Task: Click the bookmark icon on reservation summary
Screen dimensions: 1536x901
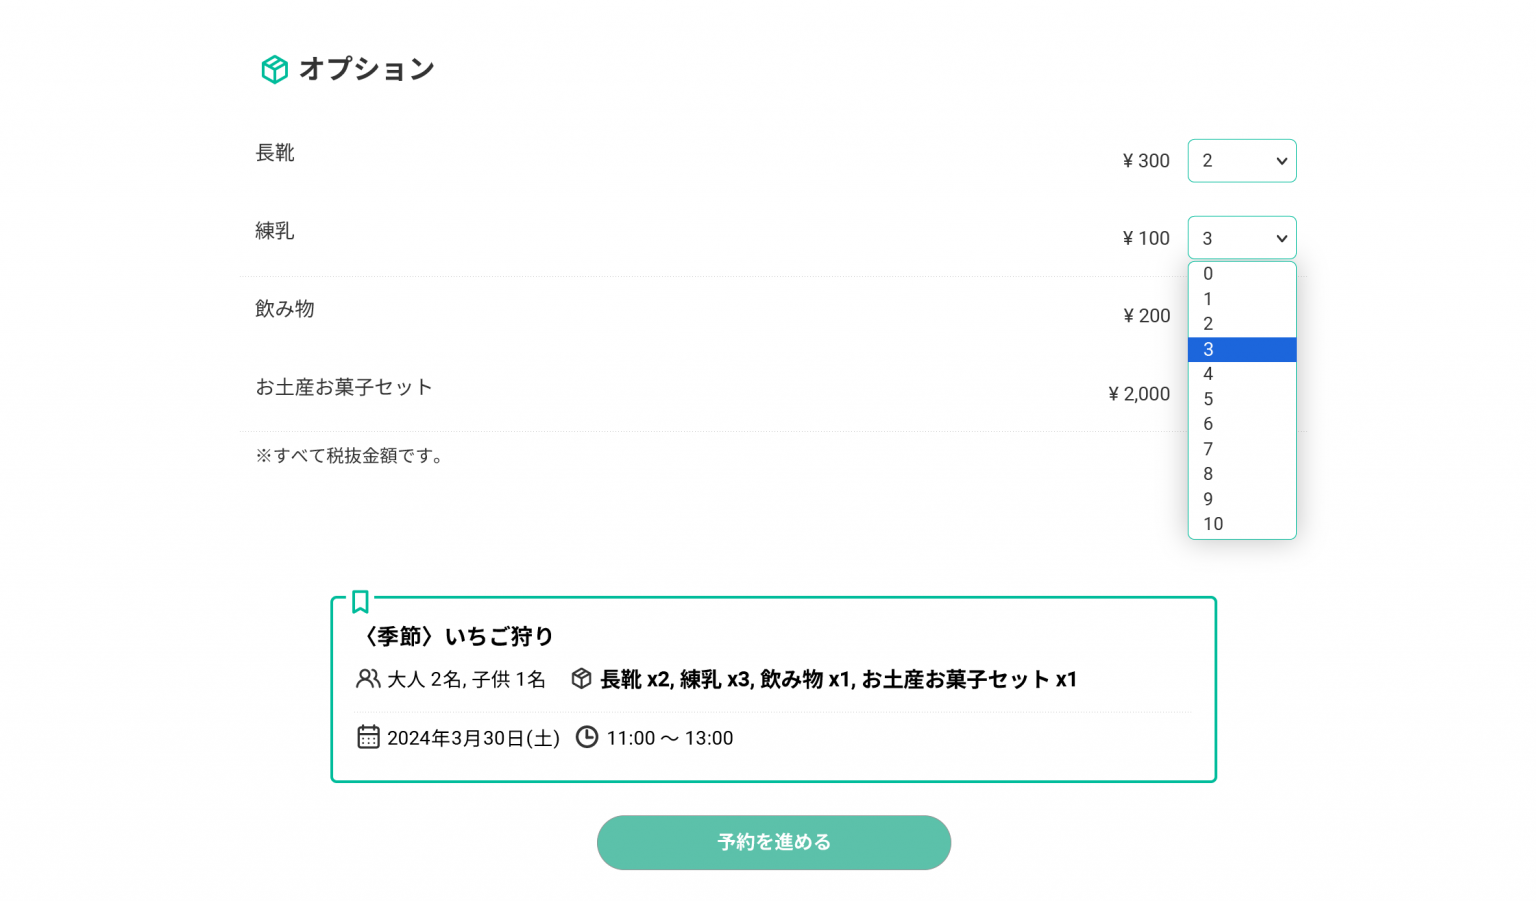Action: coord(360,602)
